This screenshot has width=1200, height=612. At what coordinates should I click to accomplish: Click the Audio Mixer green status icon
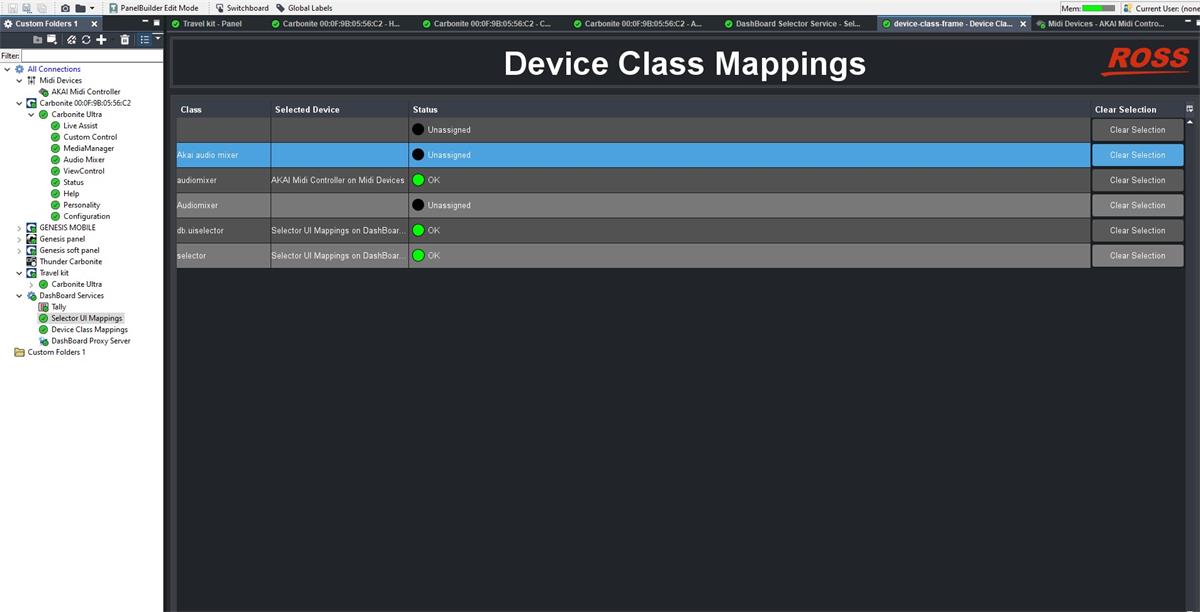click(x=55, y=159)
